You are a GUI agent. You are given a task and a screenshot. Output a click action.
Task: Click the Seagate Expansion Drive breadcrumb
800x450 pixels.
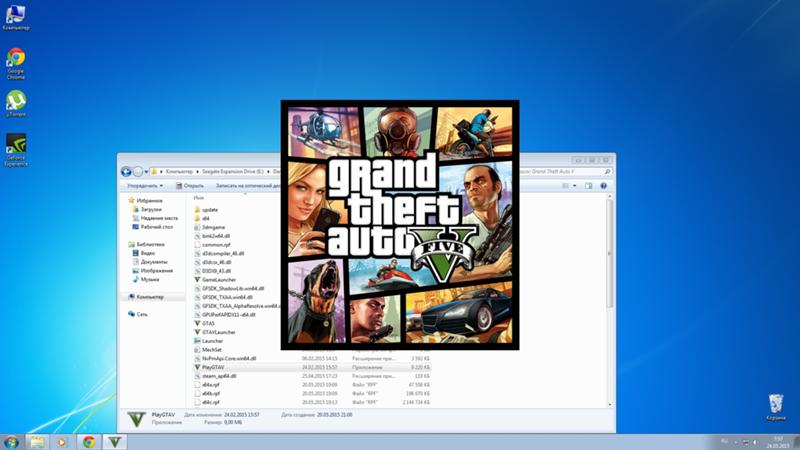233,171
